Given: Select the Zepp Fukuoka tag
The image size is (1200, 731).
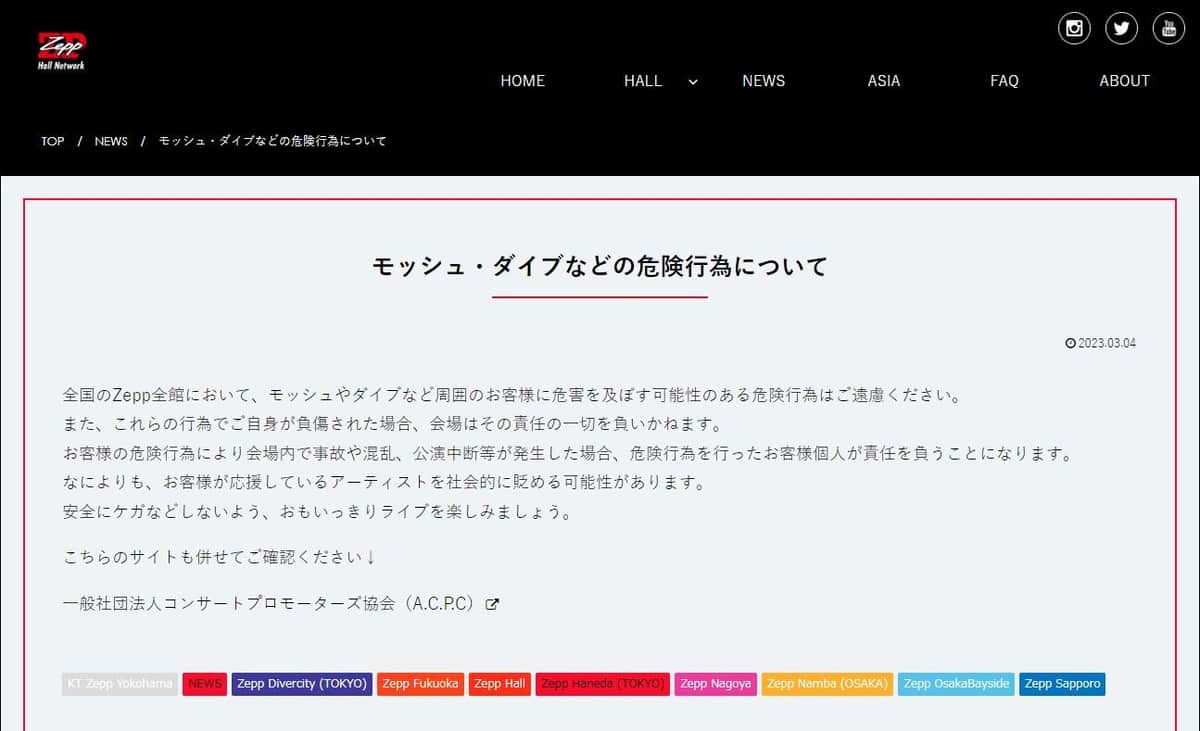Looking at the screenshot, I should click(420, 684).
